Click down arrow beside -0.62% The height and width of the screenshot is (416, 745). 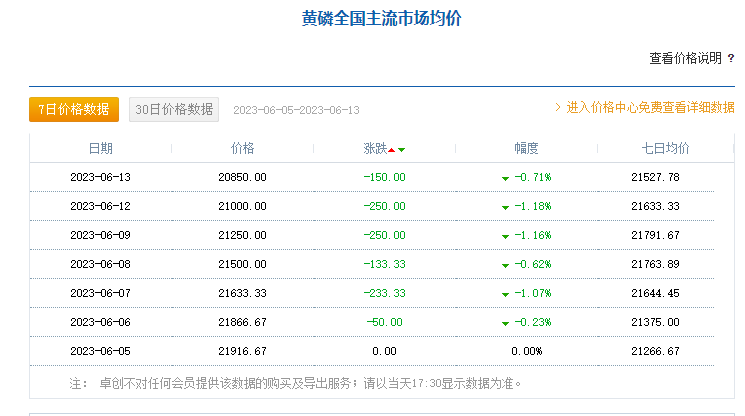tap(505, 266)
